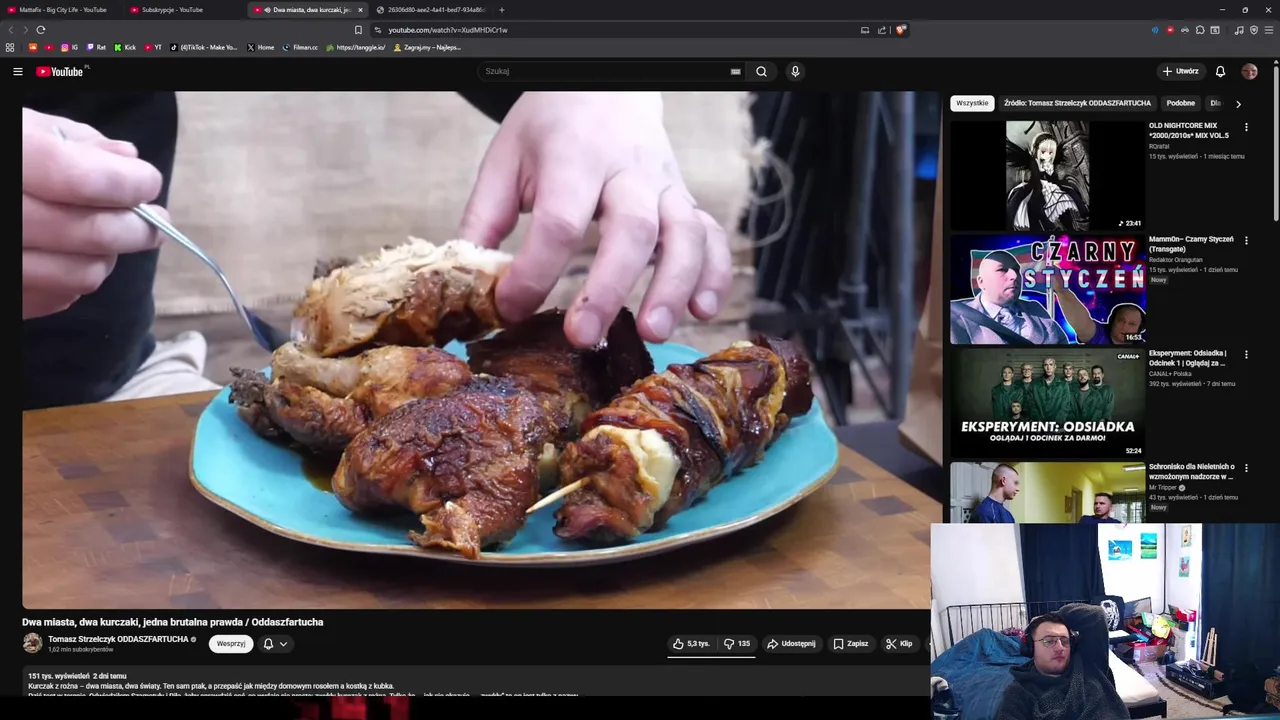
Task: Open the Czarny Styczeń video thumbnail
Action: [1047, 289]
